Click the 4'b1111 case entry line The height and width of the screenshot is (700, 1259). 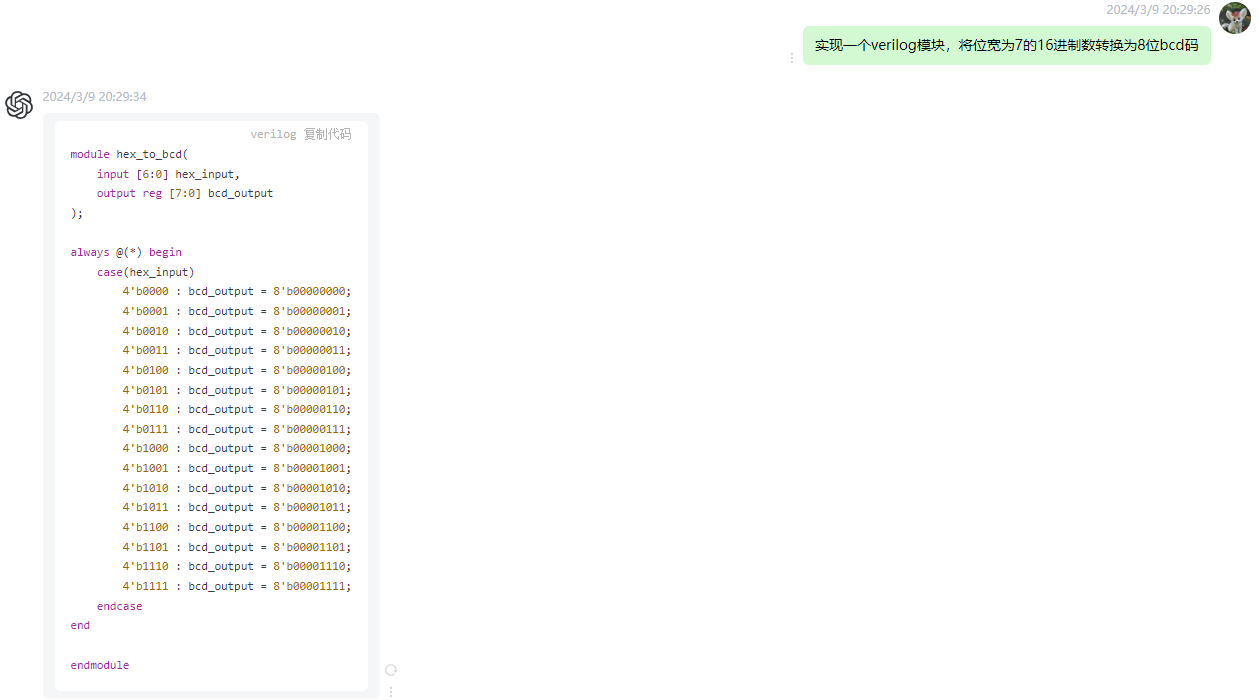pos(237,586)
